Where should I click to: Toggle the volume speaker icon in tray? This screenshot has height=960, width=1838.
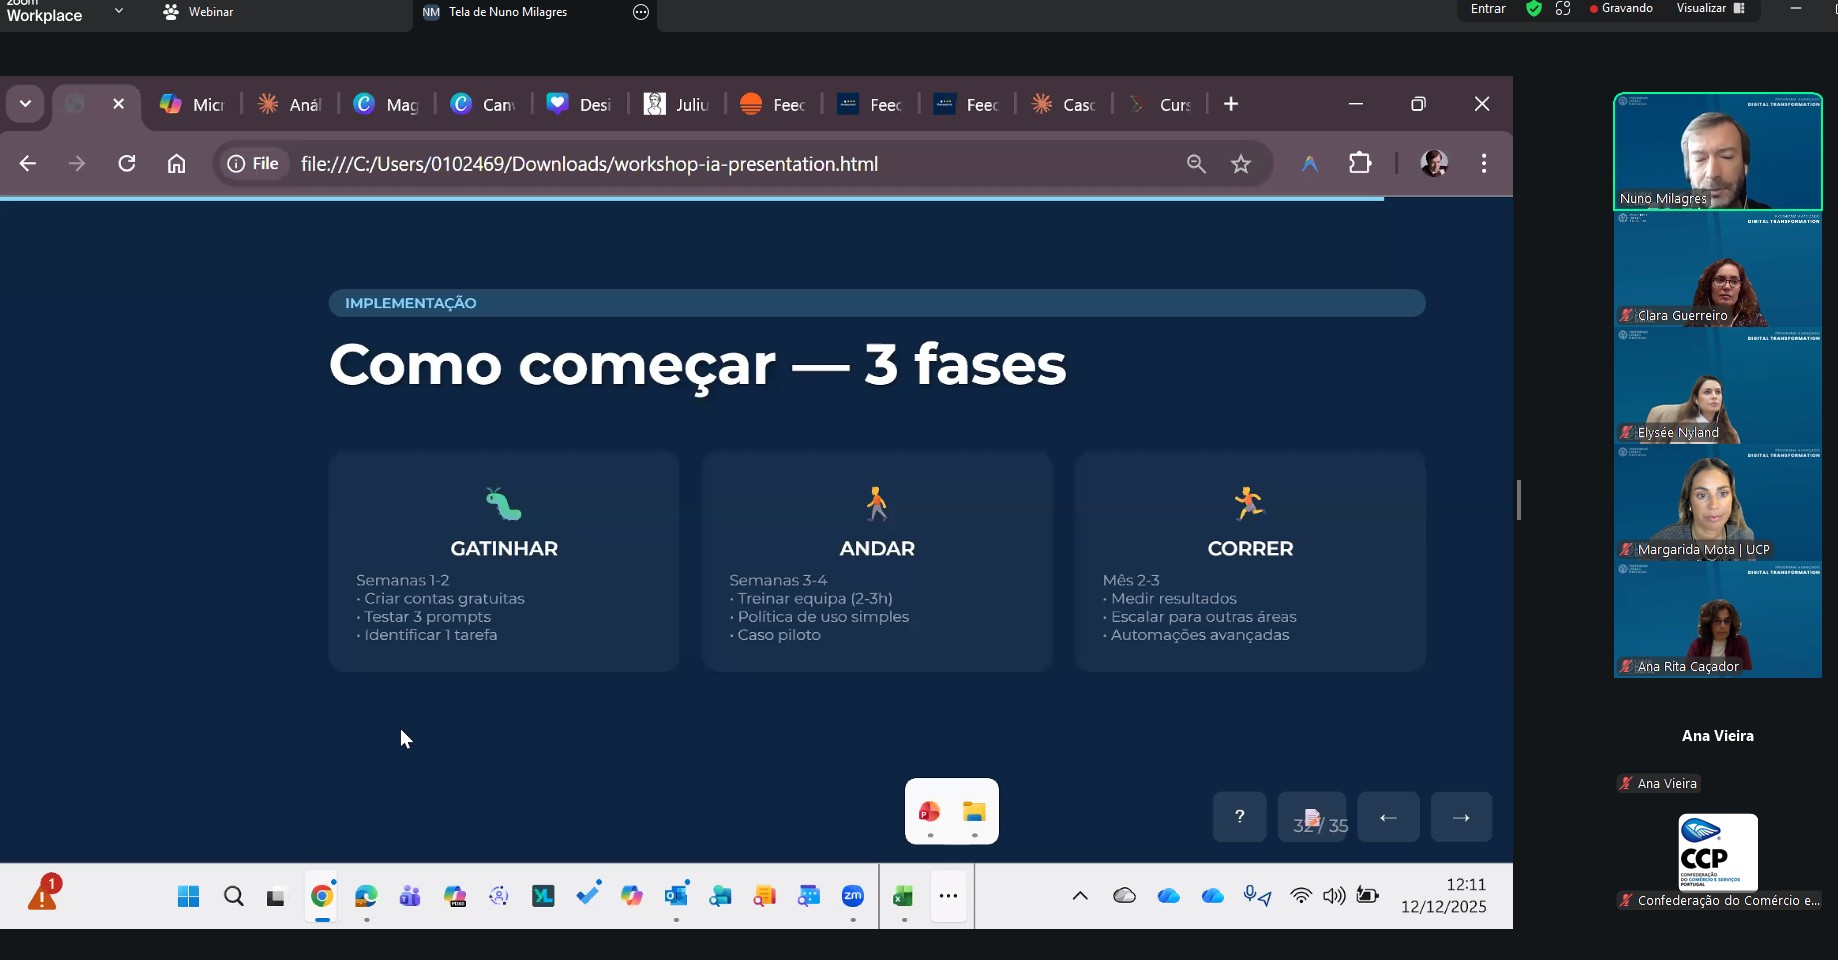point(1334,896)
